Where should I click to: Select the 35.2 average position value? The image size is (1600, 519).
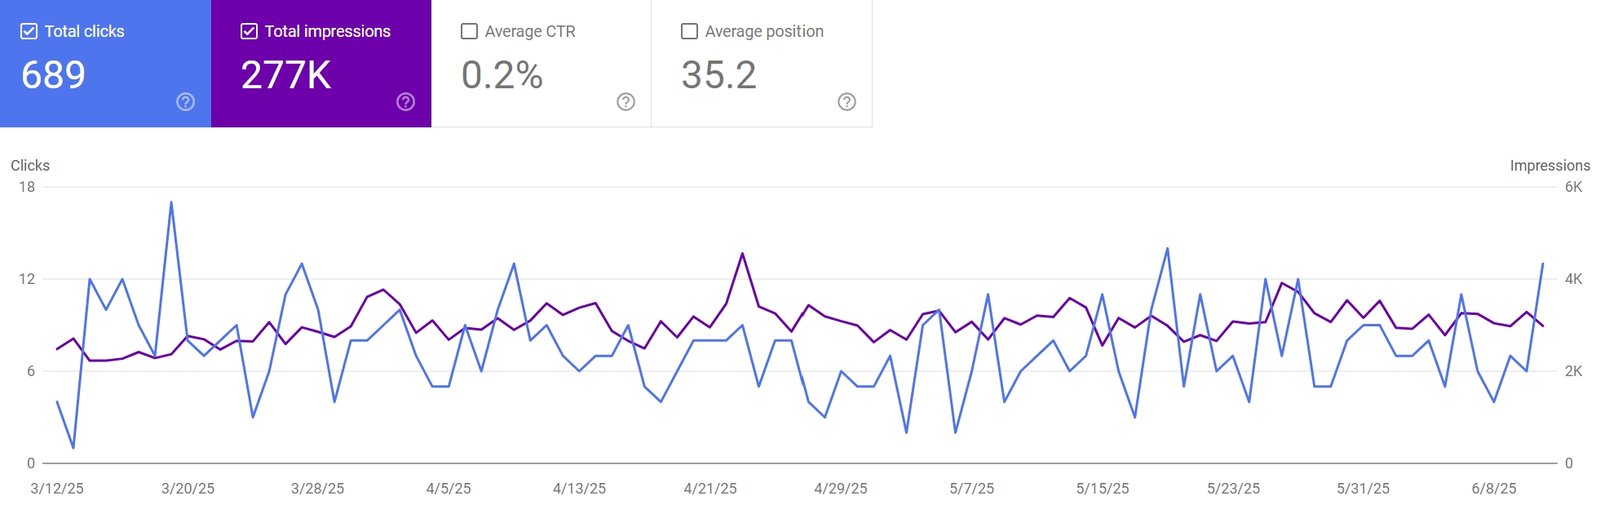(x=719, y=75)
